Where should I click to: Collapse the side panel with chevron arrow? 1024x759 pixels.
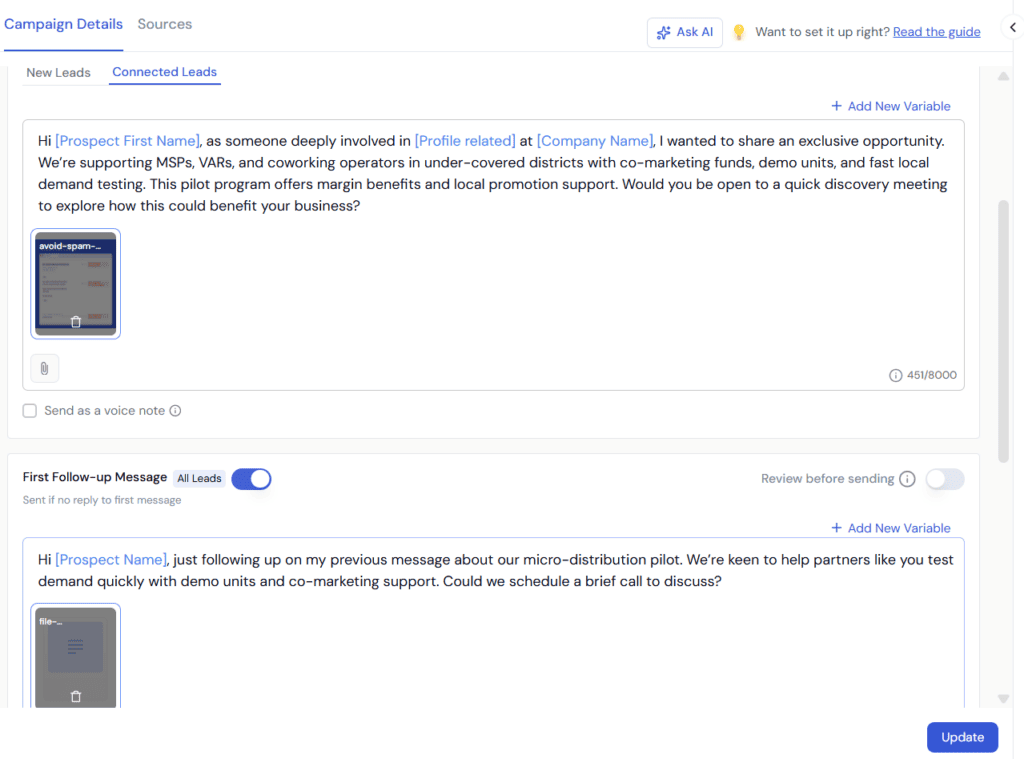pyautogui.click(x=1013, y=27)
